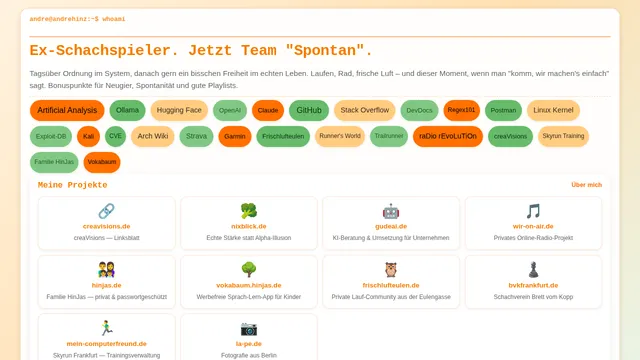Open the Arch Wiki pill

point(153,136)
